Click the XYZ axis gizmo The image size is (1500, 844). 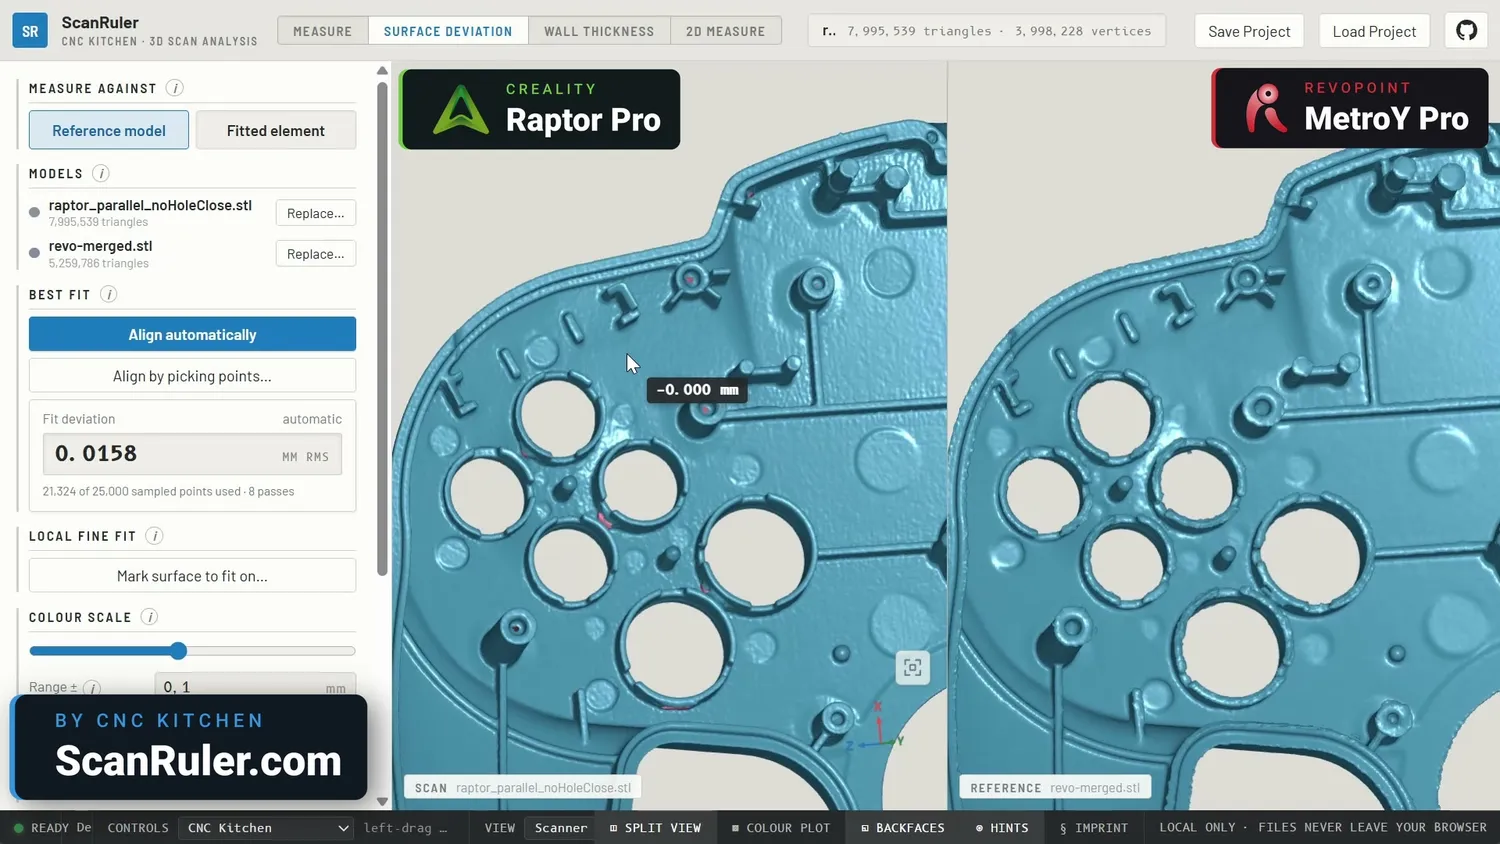coord(876,728)
